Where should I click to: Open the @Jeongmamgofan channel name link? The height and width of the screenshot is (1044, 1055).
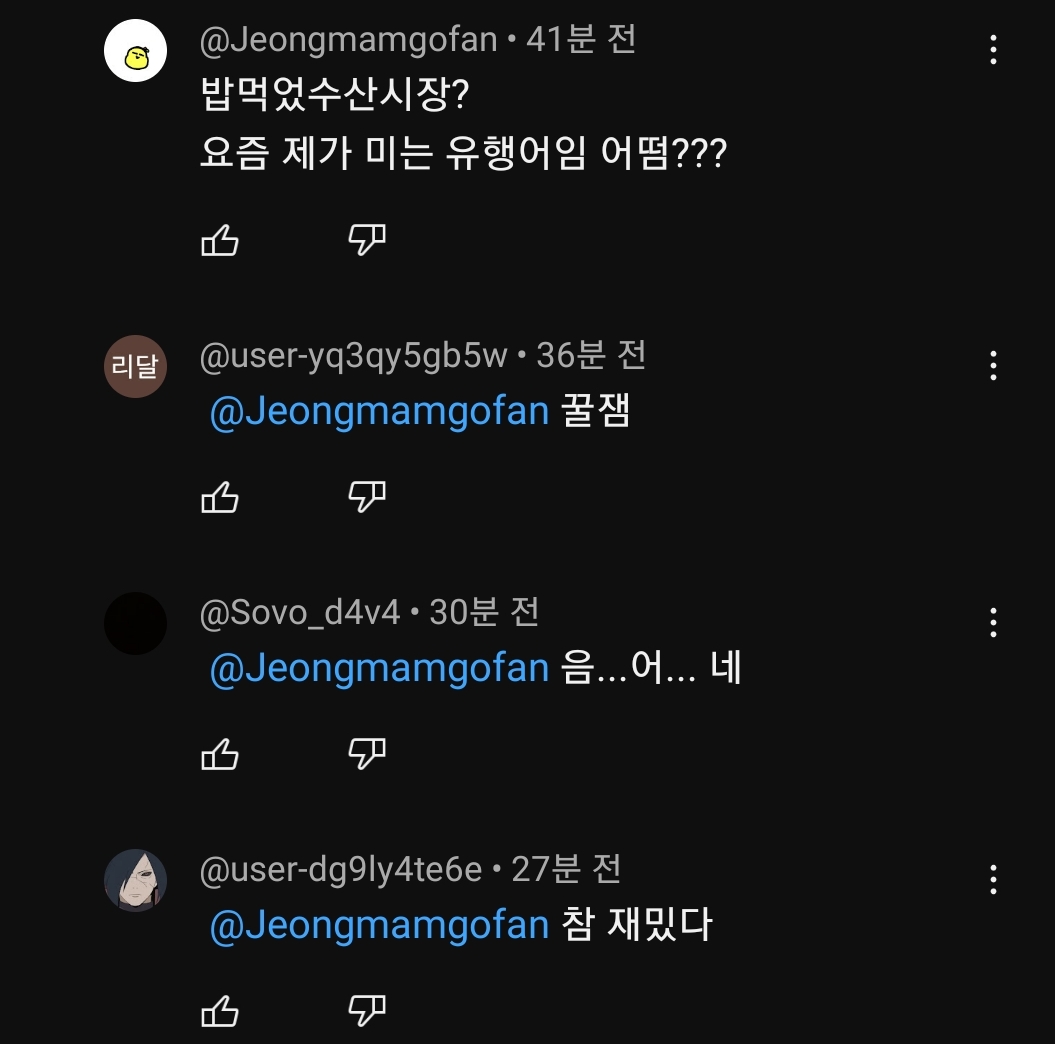[348, 40]
